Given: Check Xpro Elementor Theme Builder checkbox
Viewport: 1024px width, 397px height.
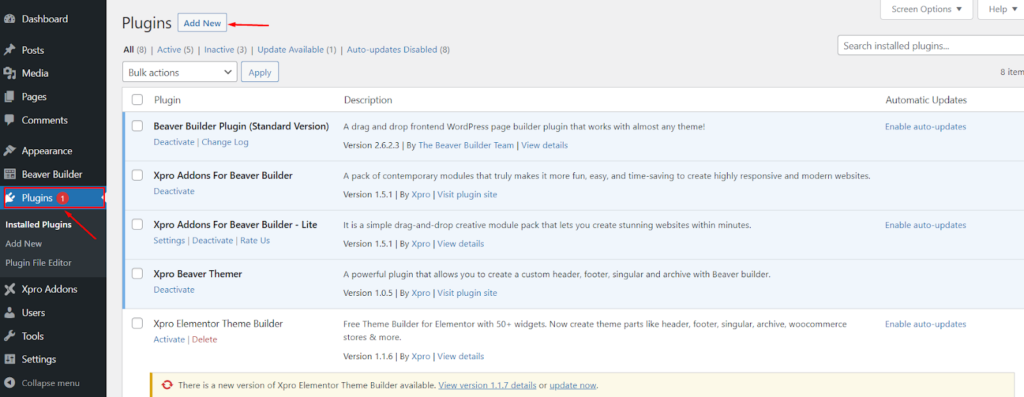Looking at the screenshot, I should 137,323.
